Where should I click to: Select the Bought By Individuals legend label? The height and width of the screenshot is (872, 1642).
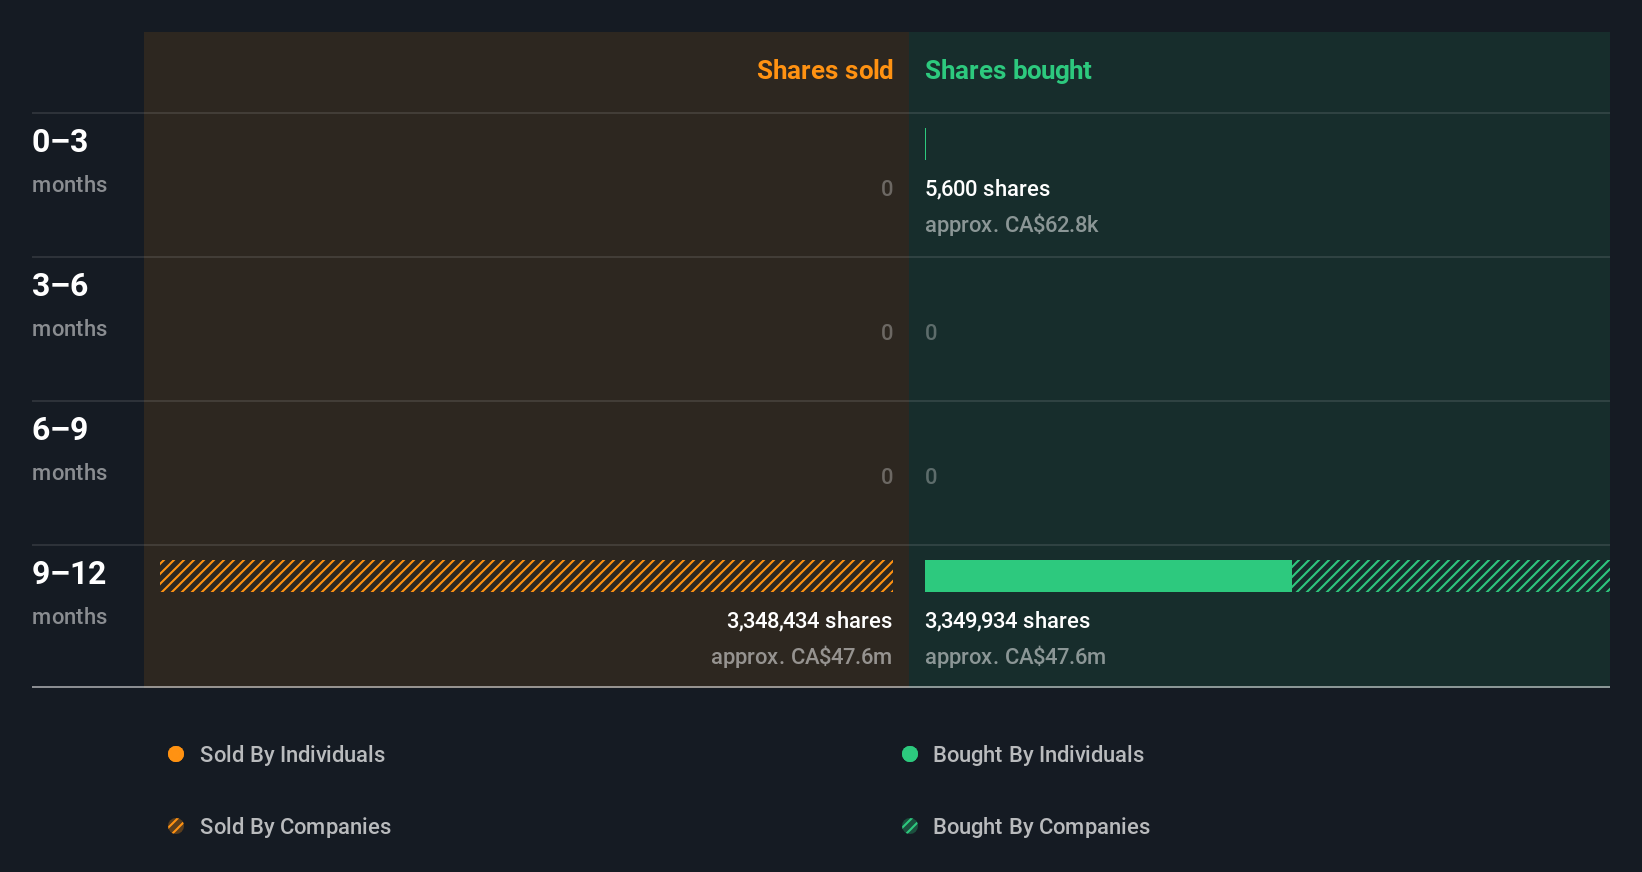(x=1038, y=755)
